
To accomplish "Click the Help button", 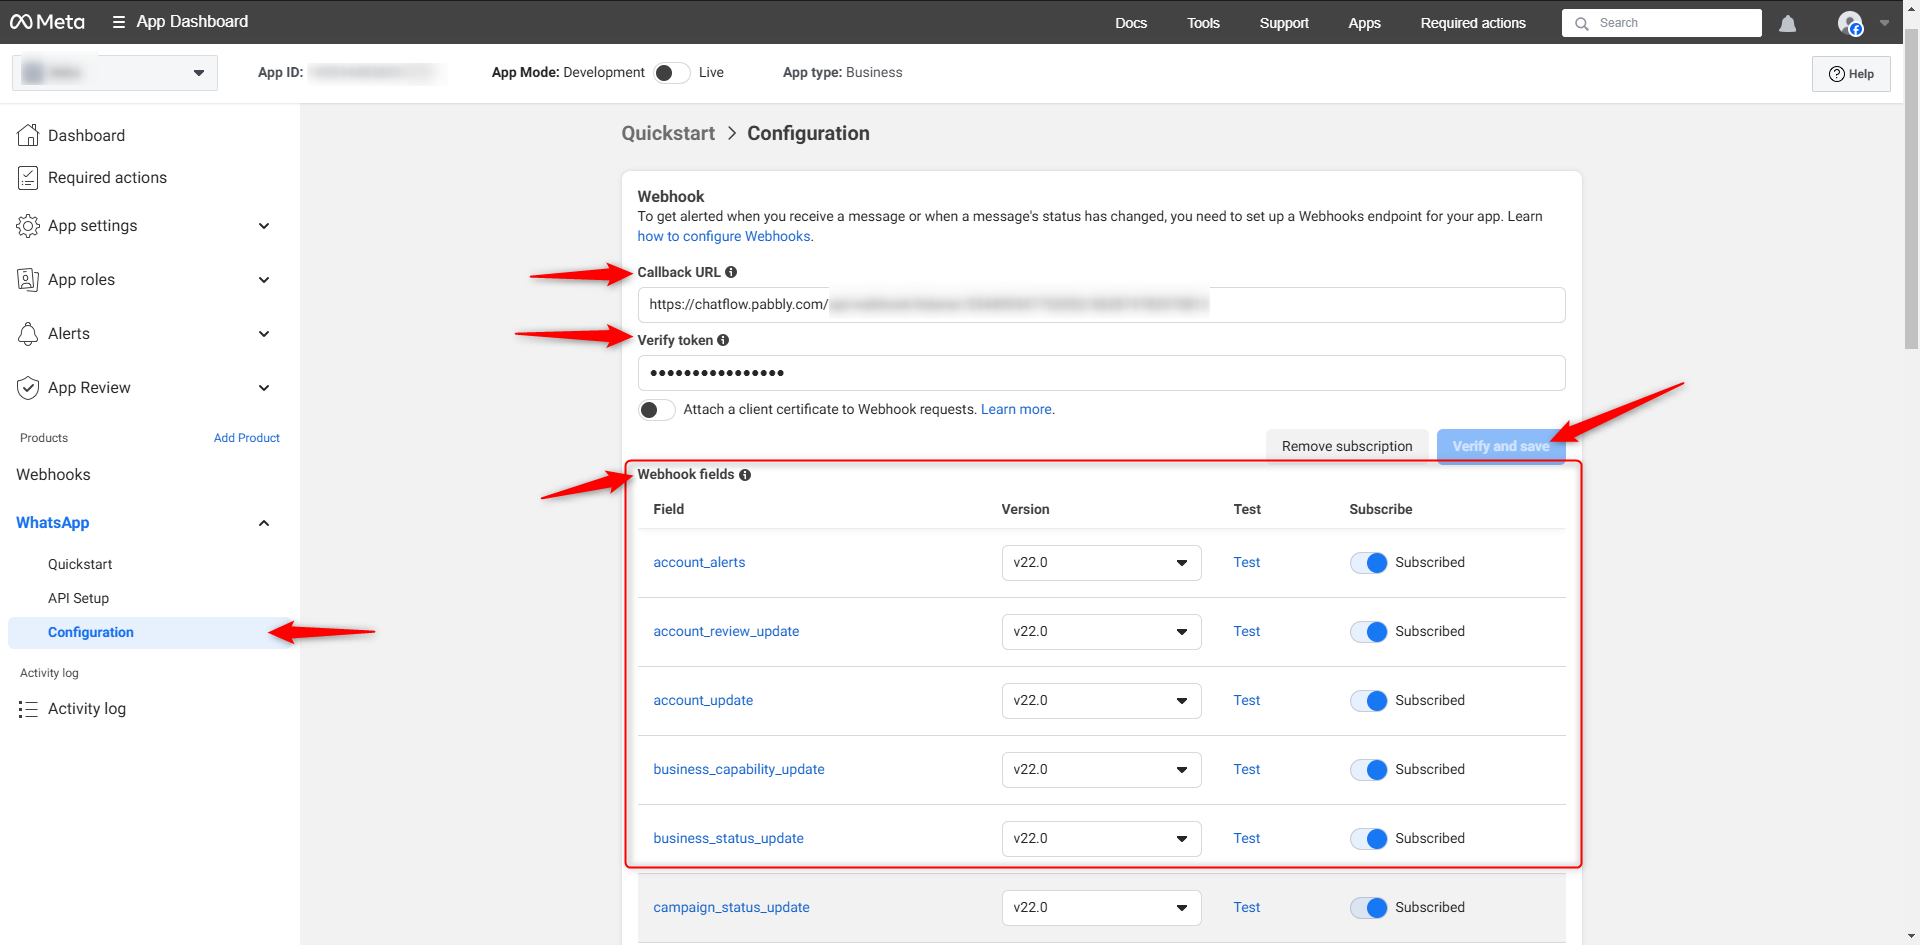I will tap(1851, 74).
